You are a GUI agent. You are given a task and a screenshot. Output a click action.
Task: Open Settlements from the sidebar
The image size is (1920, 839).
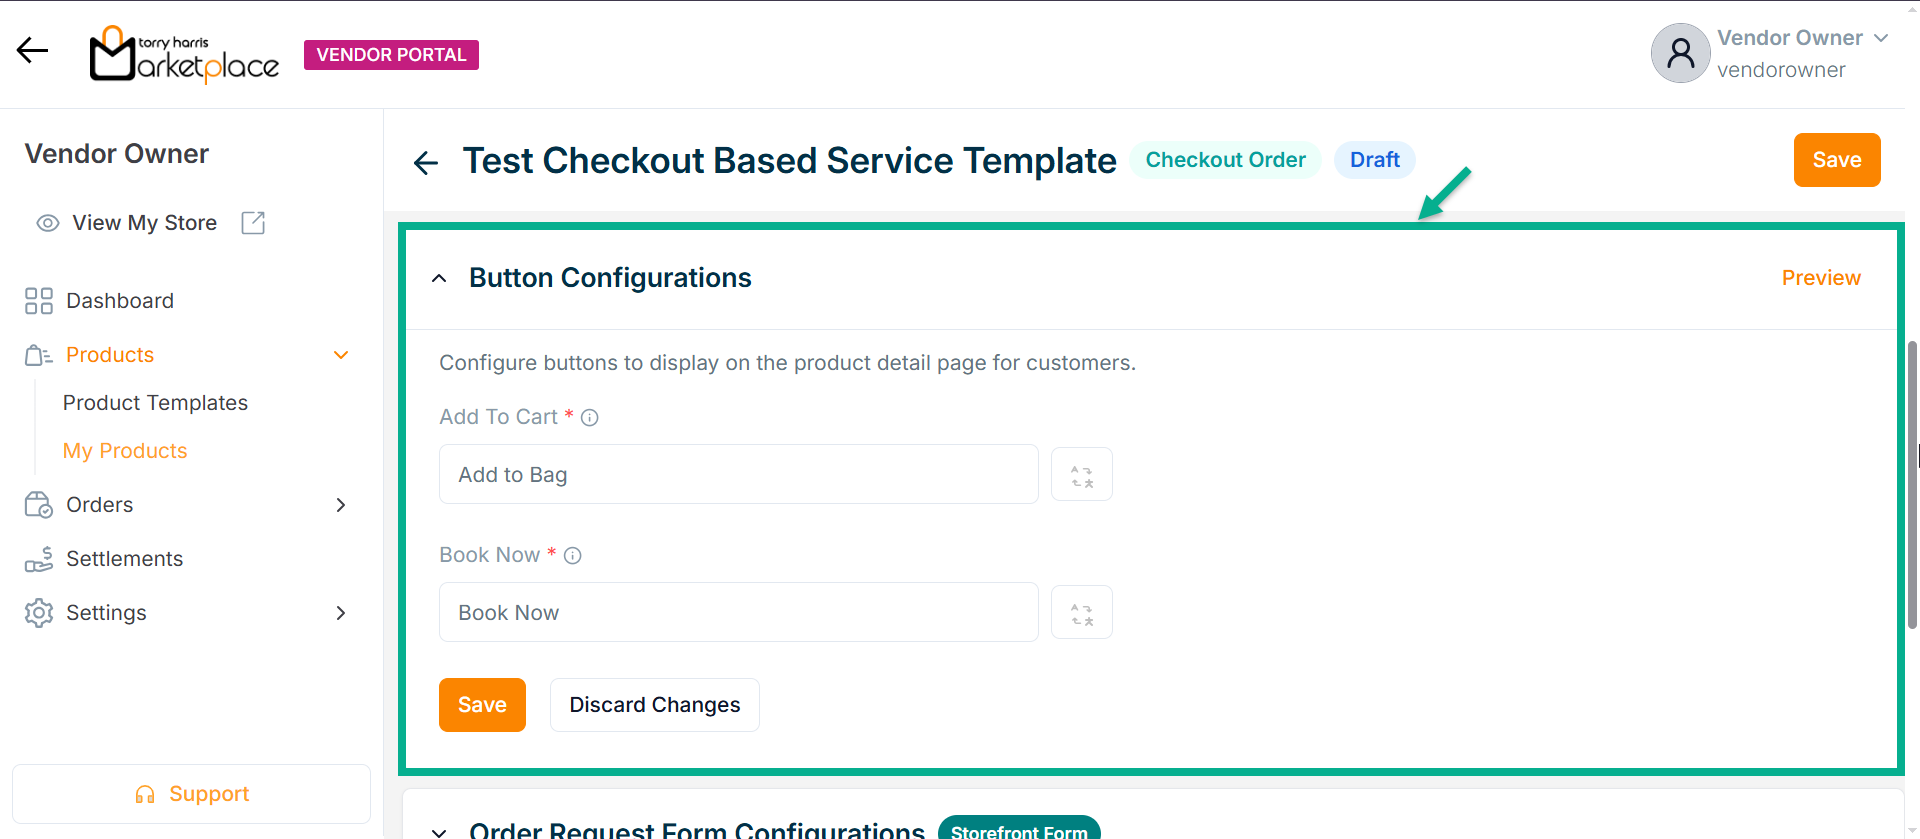tap(124, 559)
